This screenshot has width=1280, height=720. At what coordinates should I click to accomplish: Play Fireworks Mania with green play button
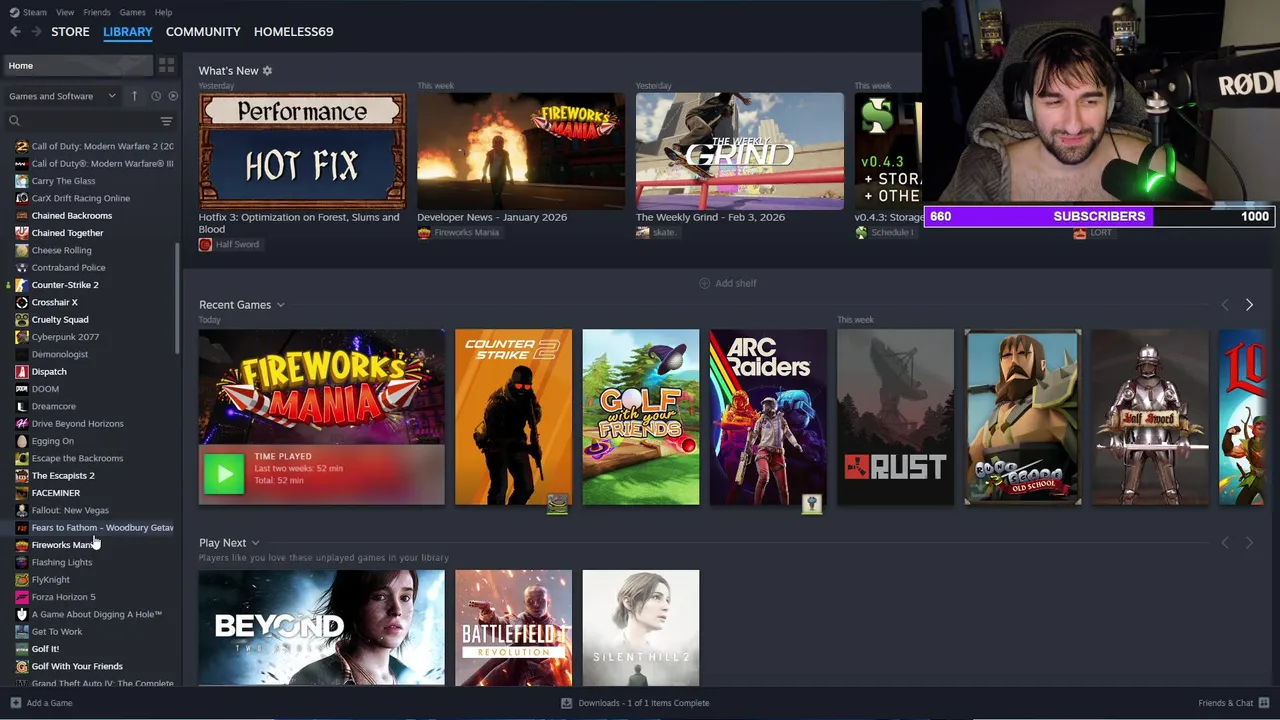click(224, 474)
